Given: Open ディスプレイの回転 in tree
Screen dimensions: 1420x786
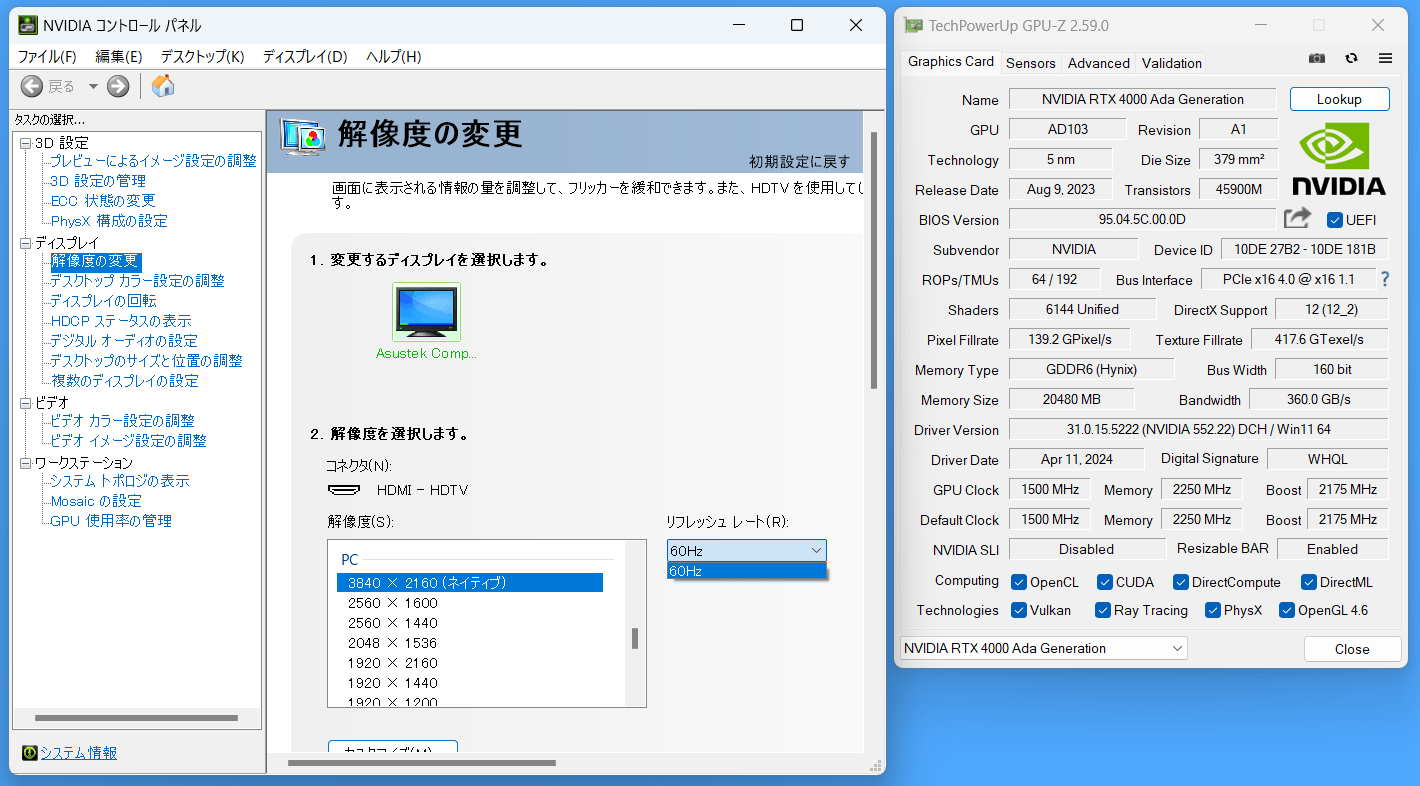Looking at the screenshot, I should (103, 301).
